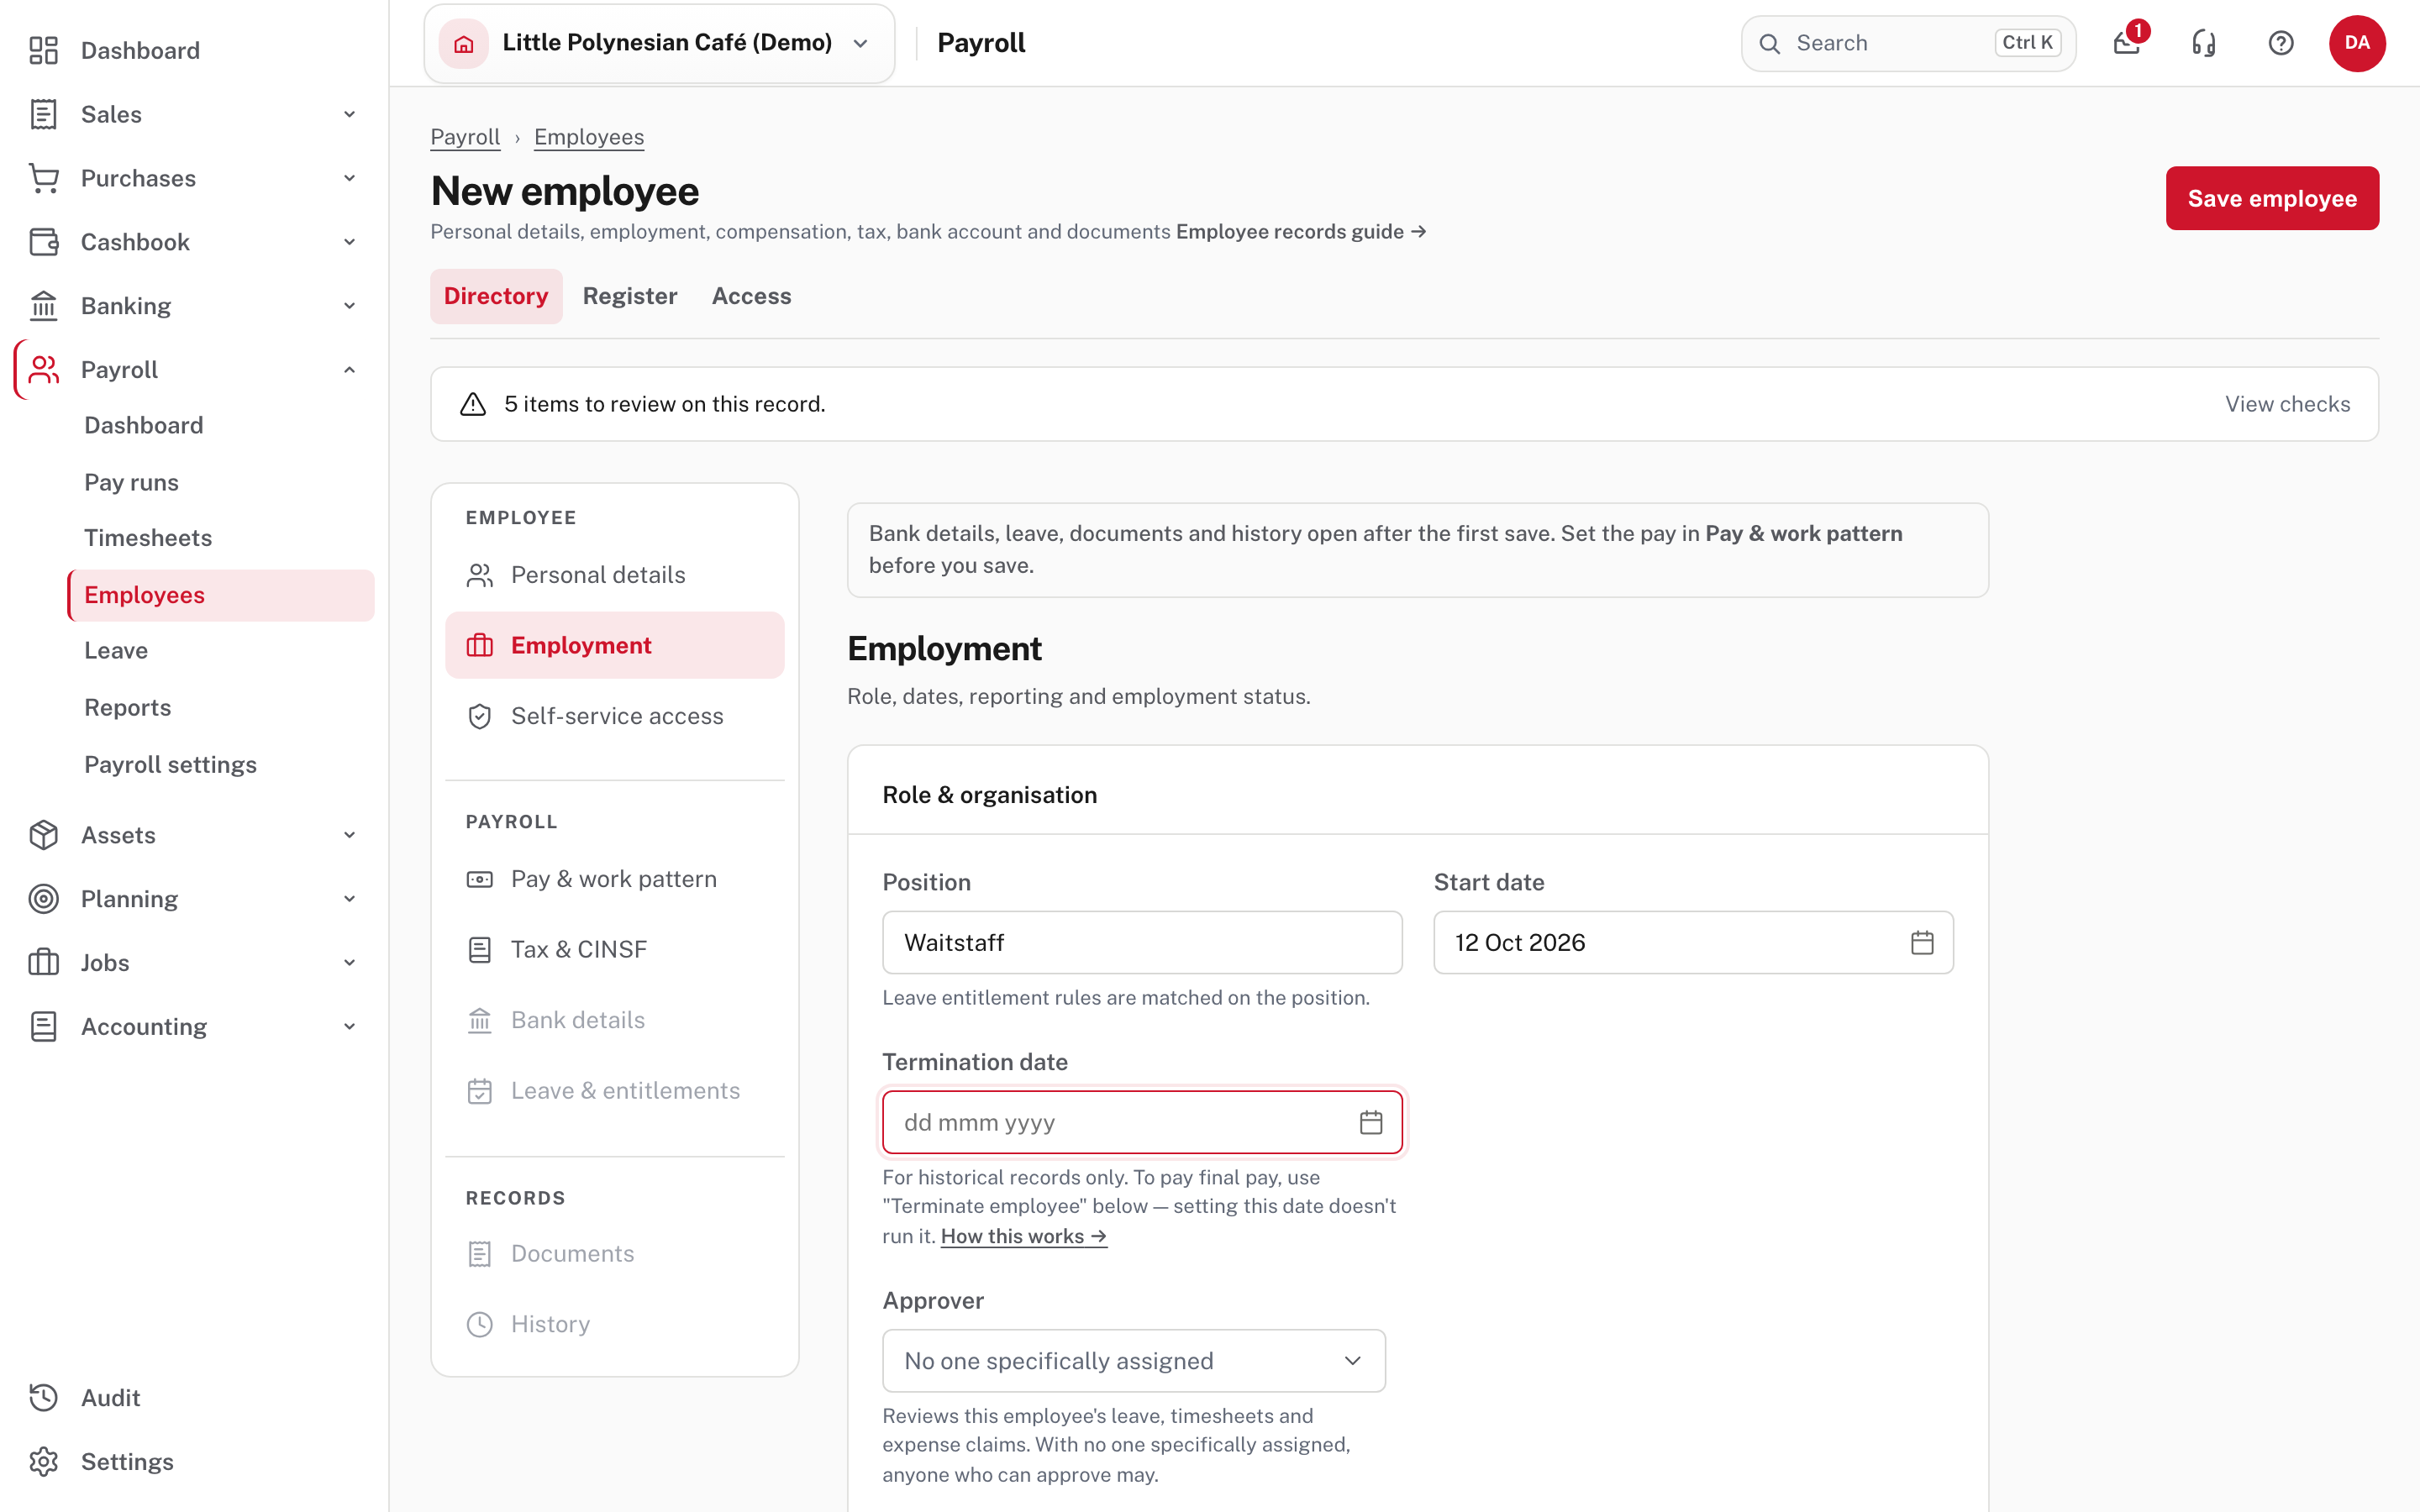The width and height of the screenshot is (2420, 1512).
Task: Focus the Position input field
Action: click(x=1142, y=942)
